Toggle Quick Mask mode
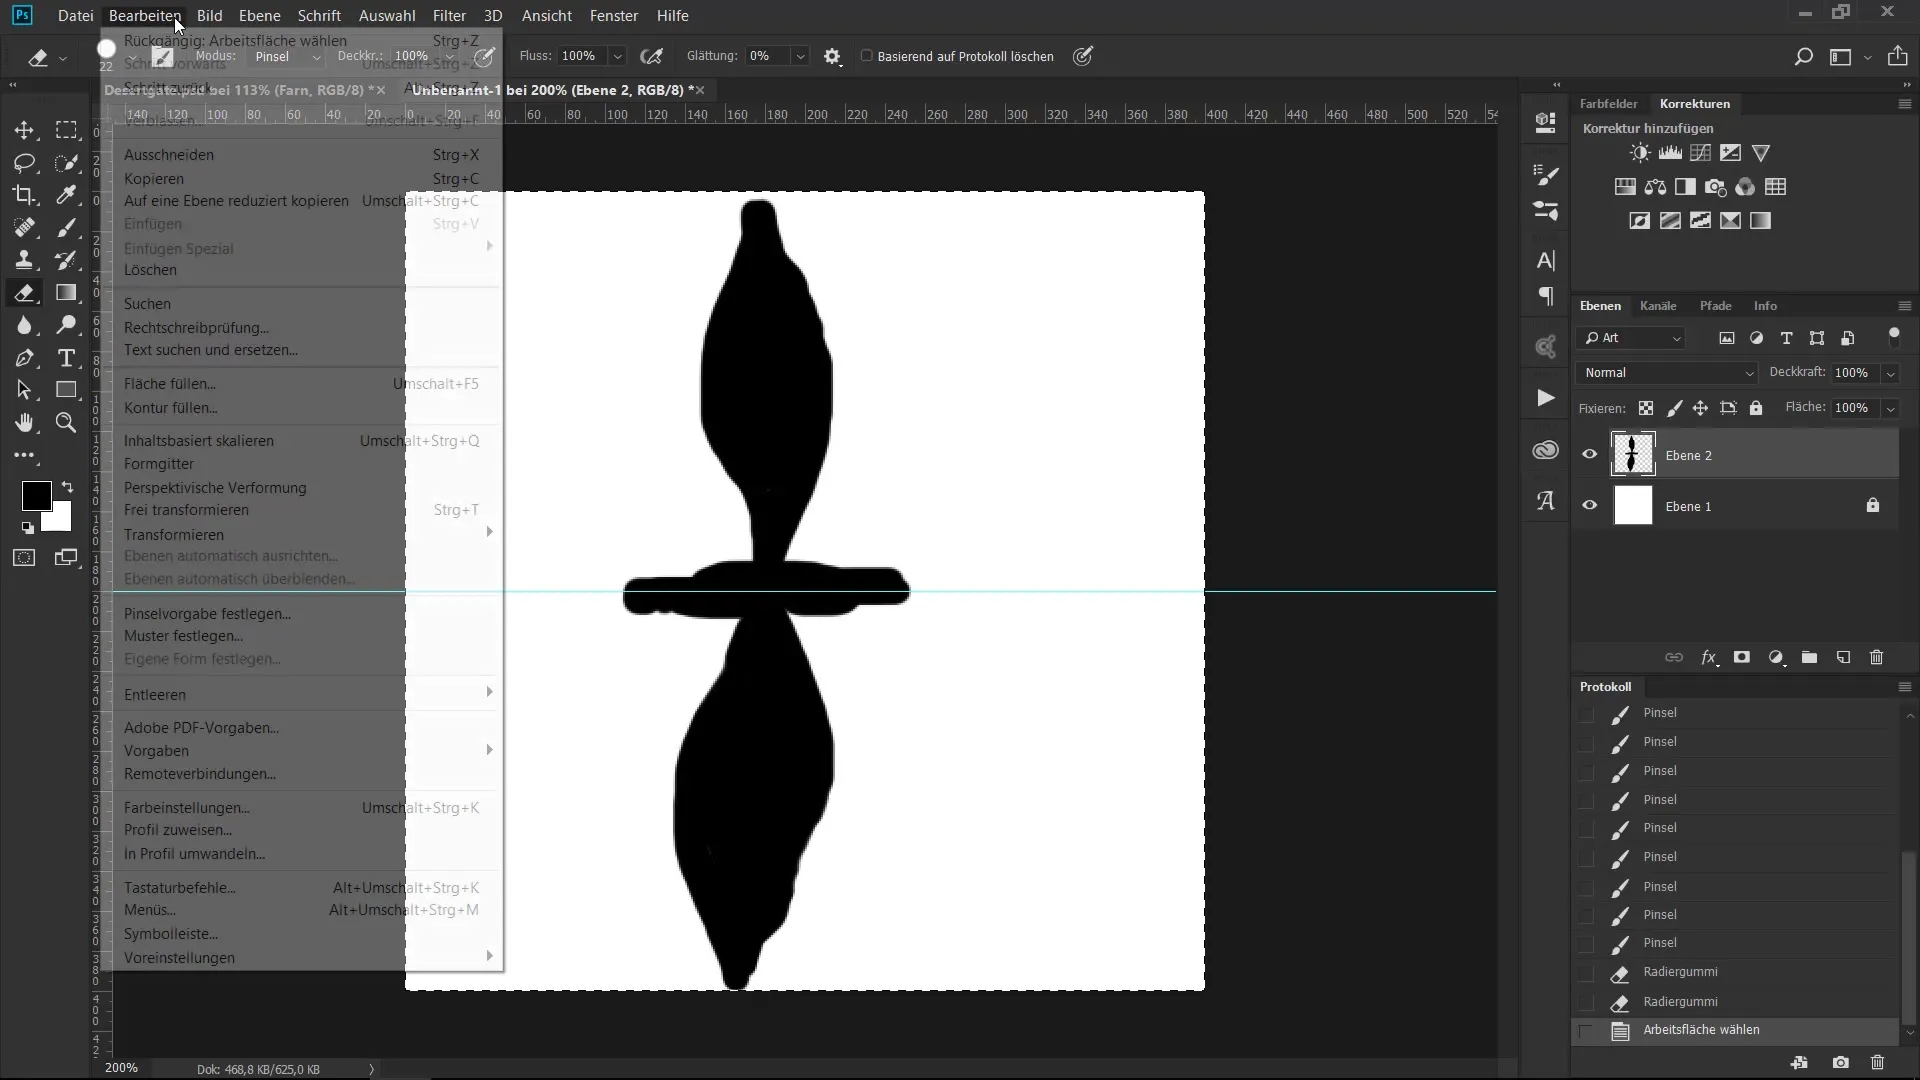Image resolution: width=1920 pixels, height=1080 pixels. click(x=24, y=558)
